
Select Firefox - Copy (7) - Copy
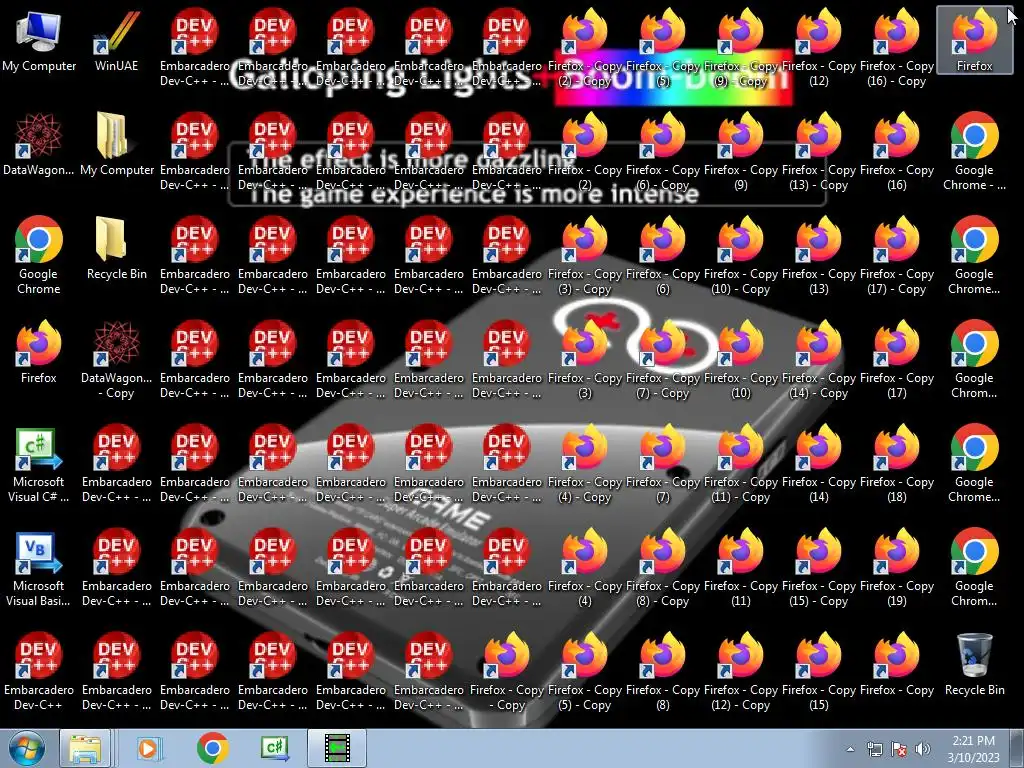pyautogui.click(x=662, y=360)
